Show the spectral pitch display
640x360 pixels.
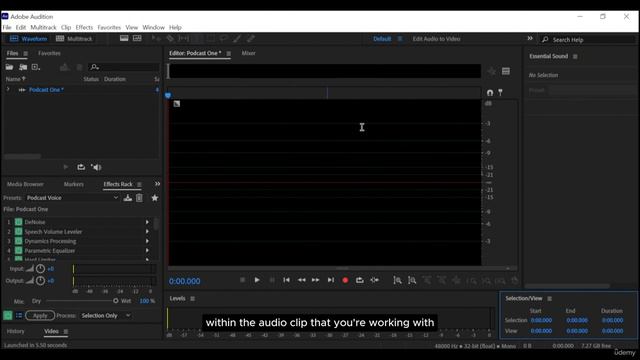137,38
